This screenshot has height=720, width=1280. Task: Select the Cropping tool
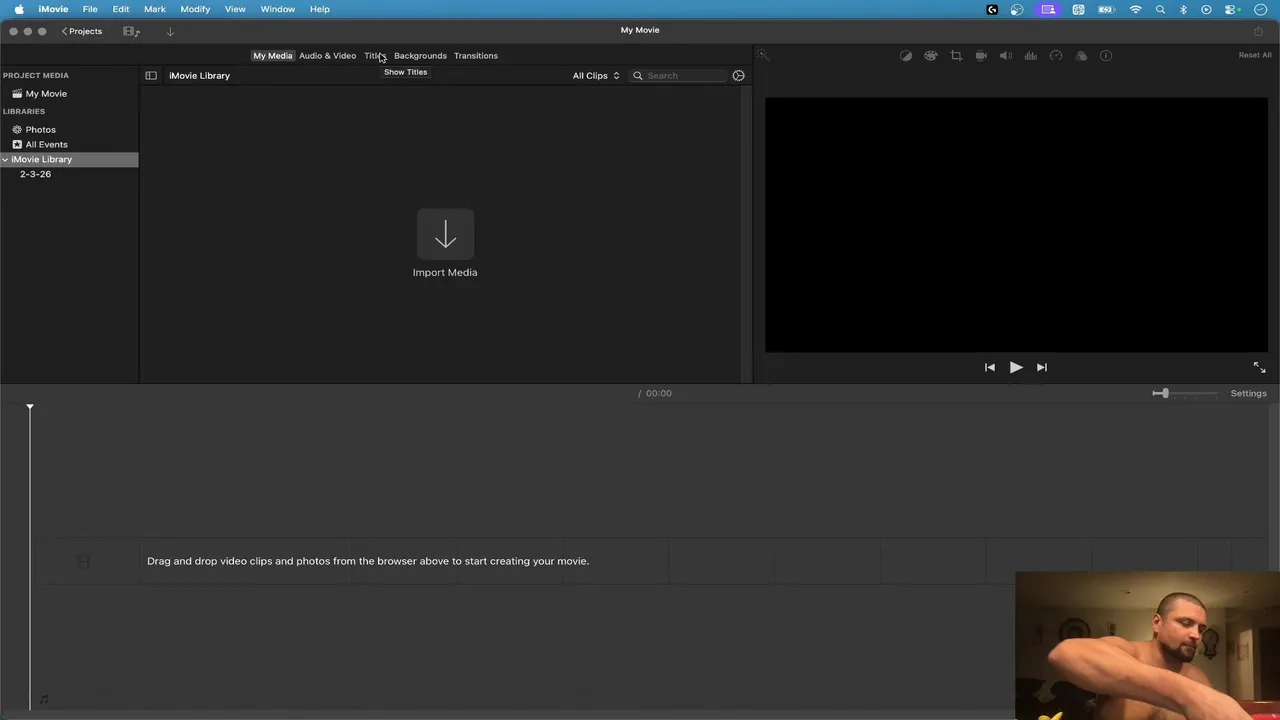[x=956, y=56]
